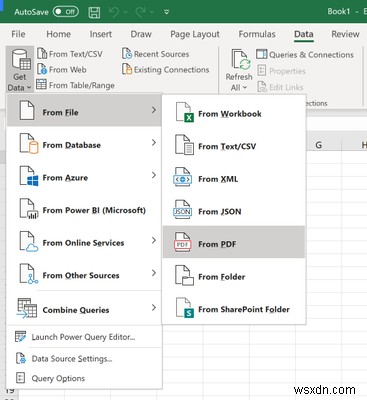Image resolution: width=367 pixels, height=400 pixels.
Task: Click the XML file icon
Action: pyautogui.click(x=182, y=178)
